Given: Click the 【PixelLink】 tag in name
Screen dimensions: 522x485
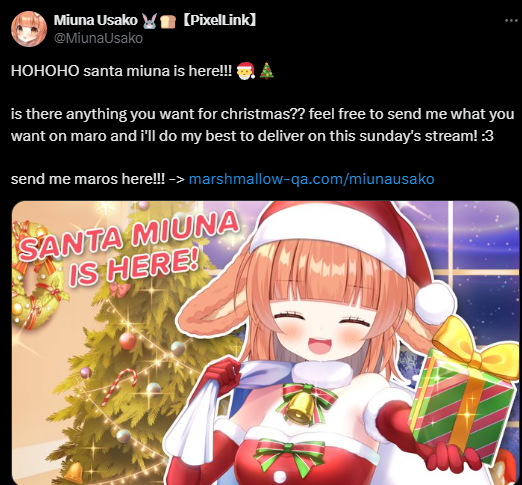Looking at the screenshot, I should [220, 20].
